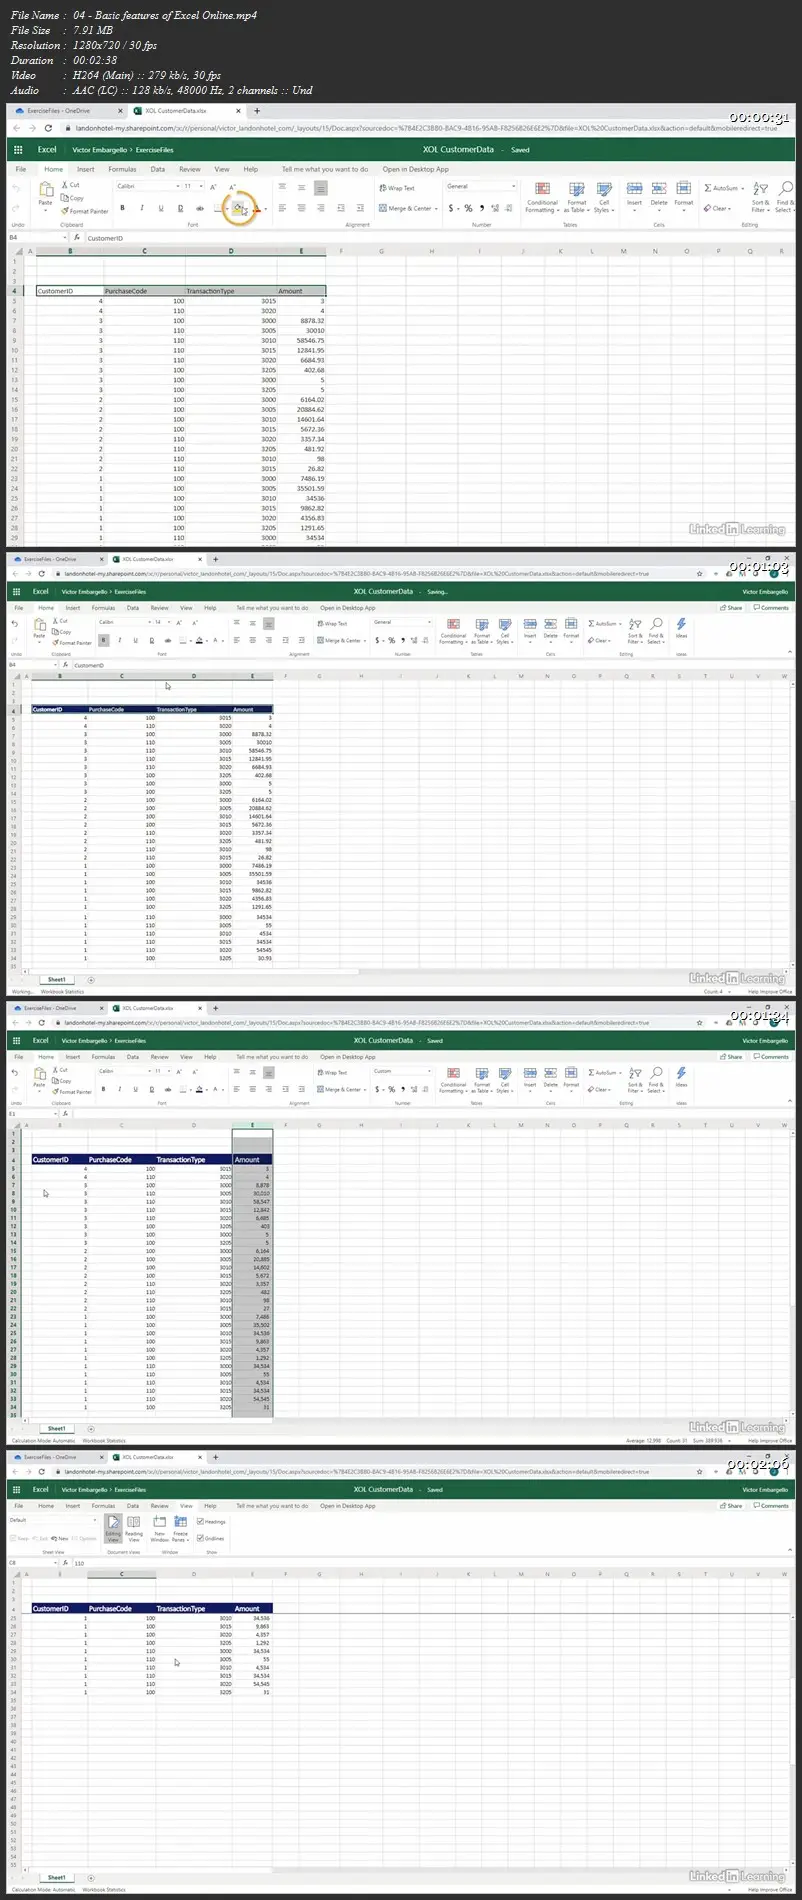Viewport: 802px width, 1900px height.
Task: Select Format Painter in the 00:00:31 frame
Action: [85, 211]
